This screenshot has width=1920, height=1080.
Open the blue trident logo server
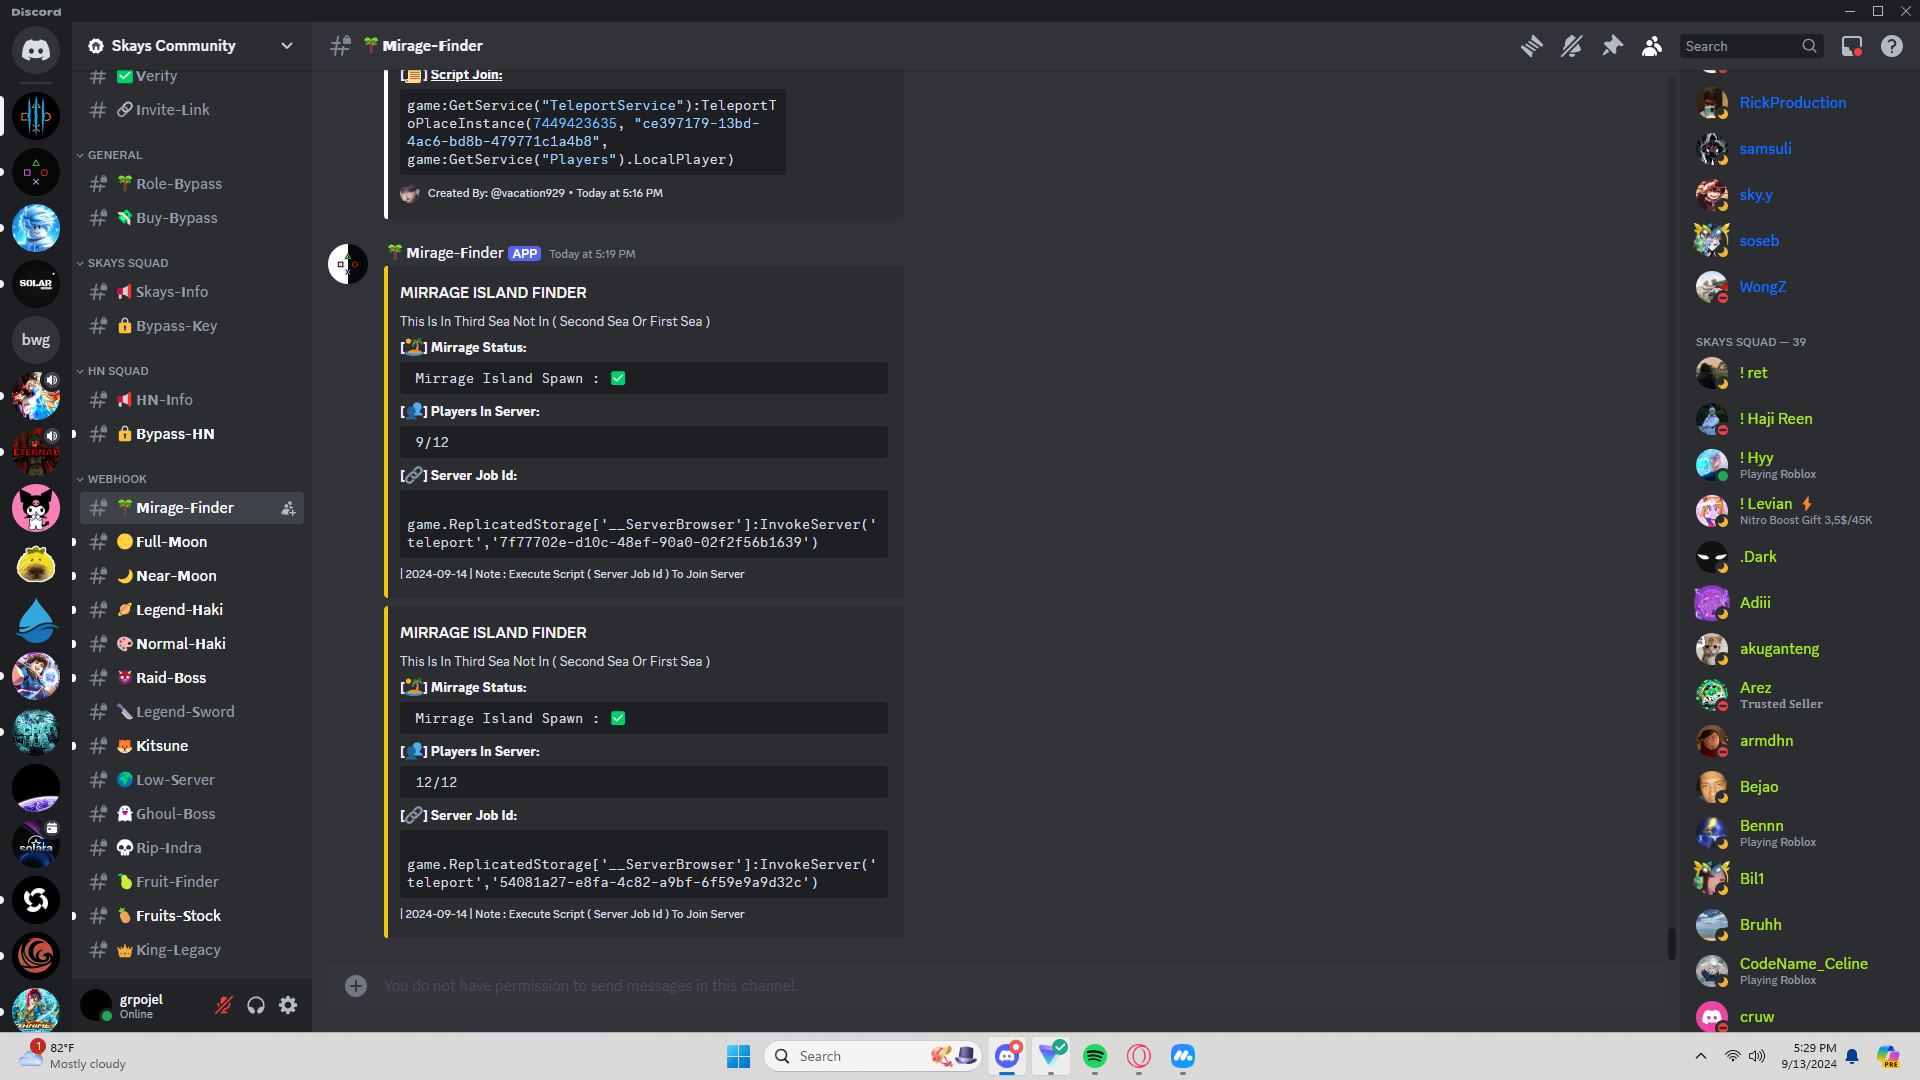pyautogui.click(x=36, y=116)
